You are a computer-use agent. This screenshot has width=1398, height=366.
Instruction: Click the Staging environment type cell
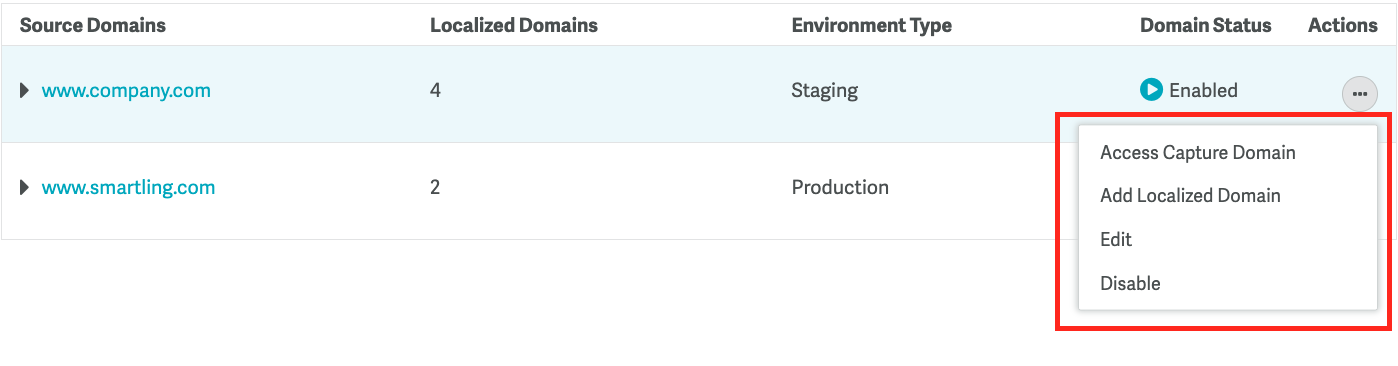825,91
